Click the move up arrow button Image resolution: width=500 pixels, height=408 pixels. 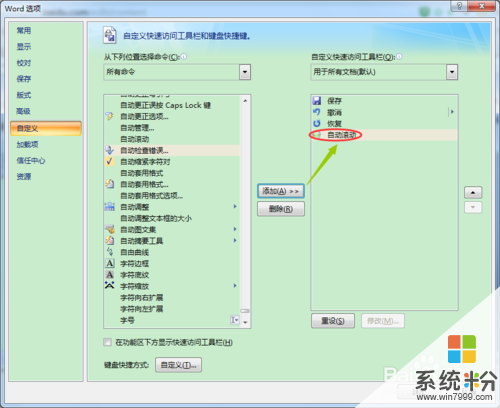473,192
